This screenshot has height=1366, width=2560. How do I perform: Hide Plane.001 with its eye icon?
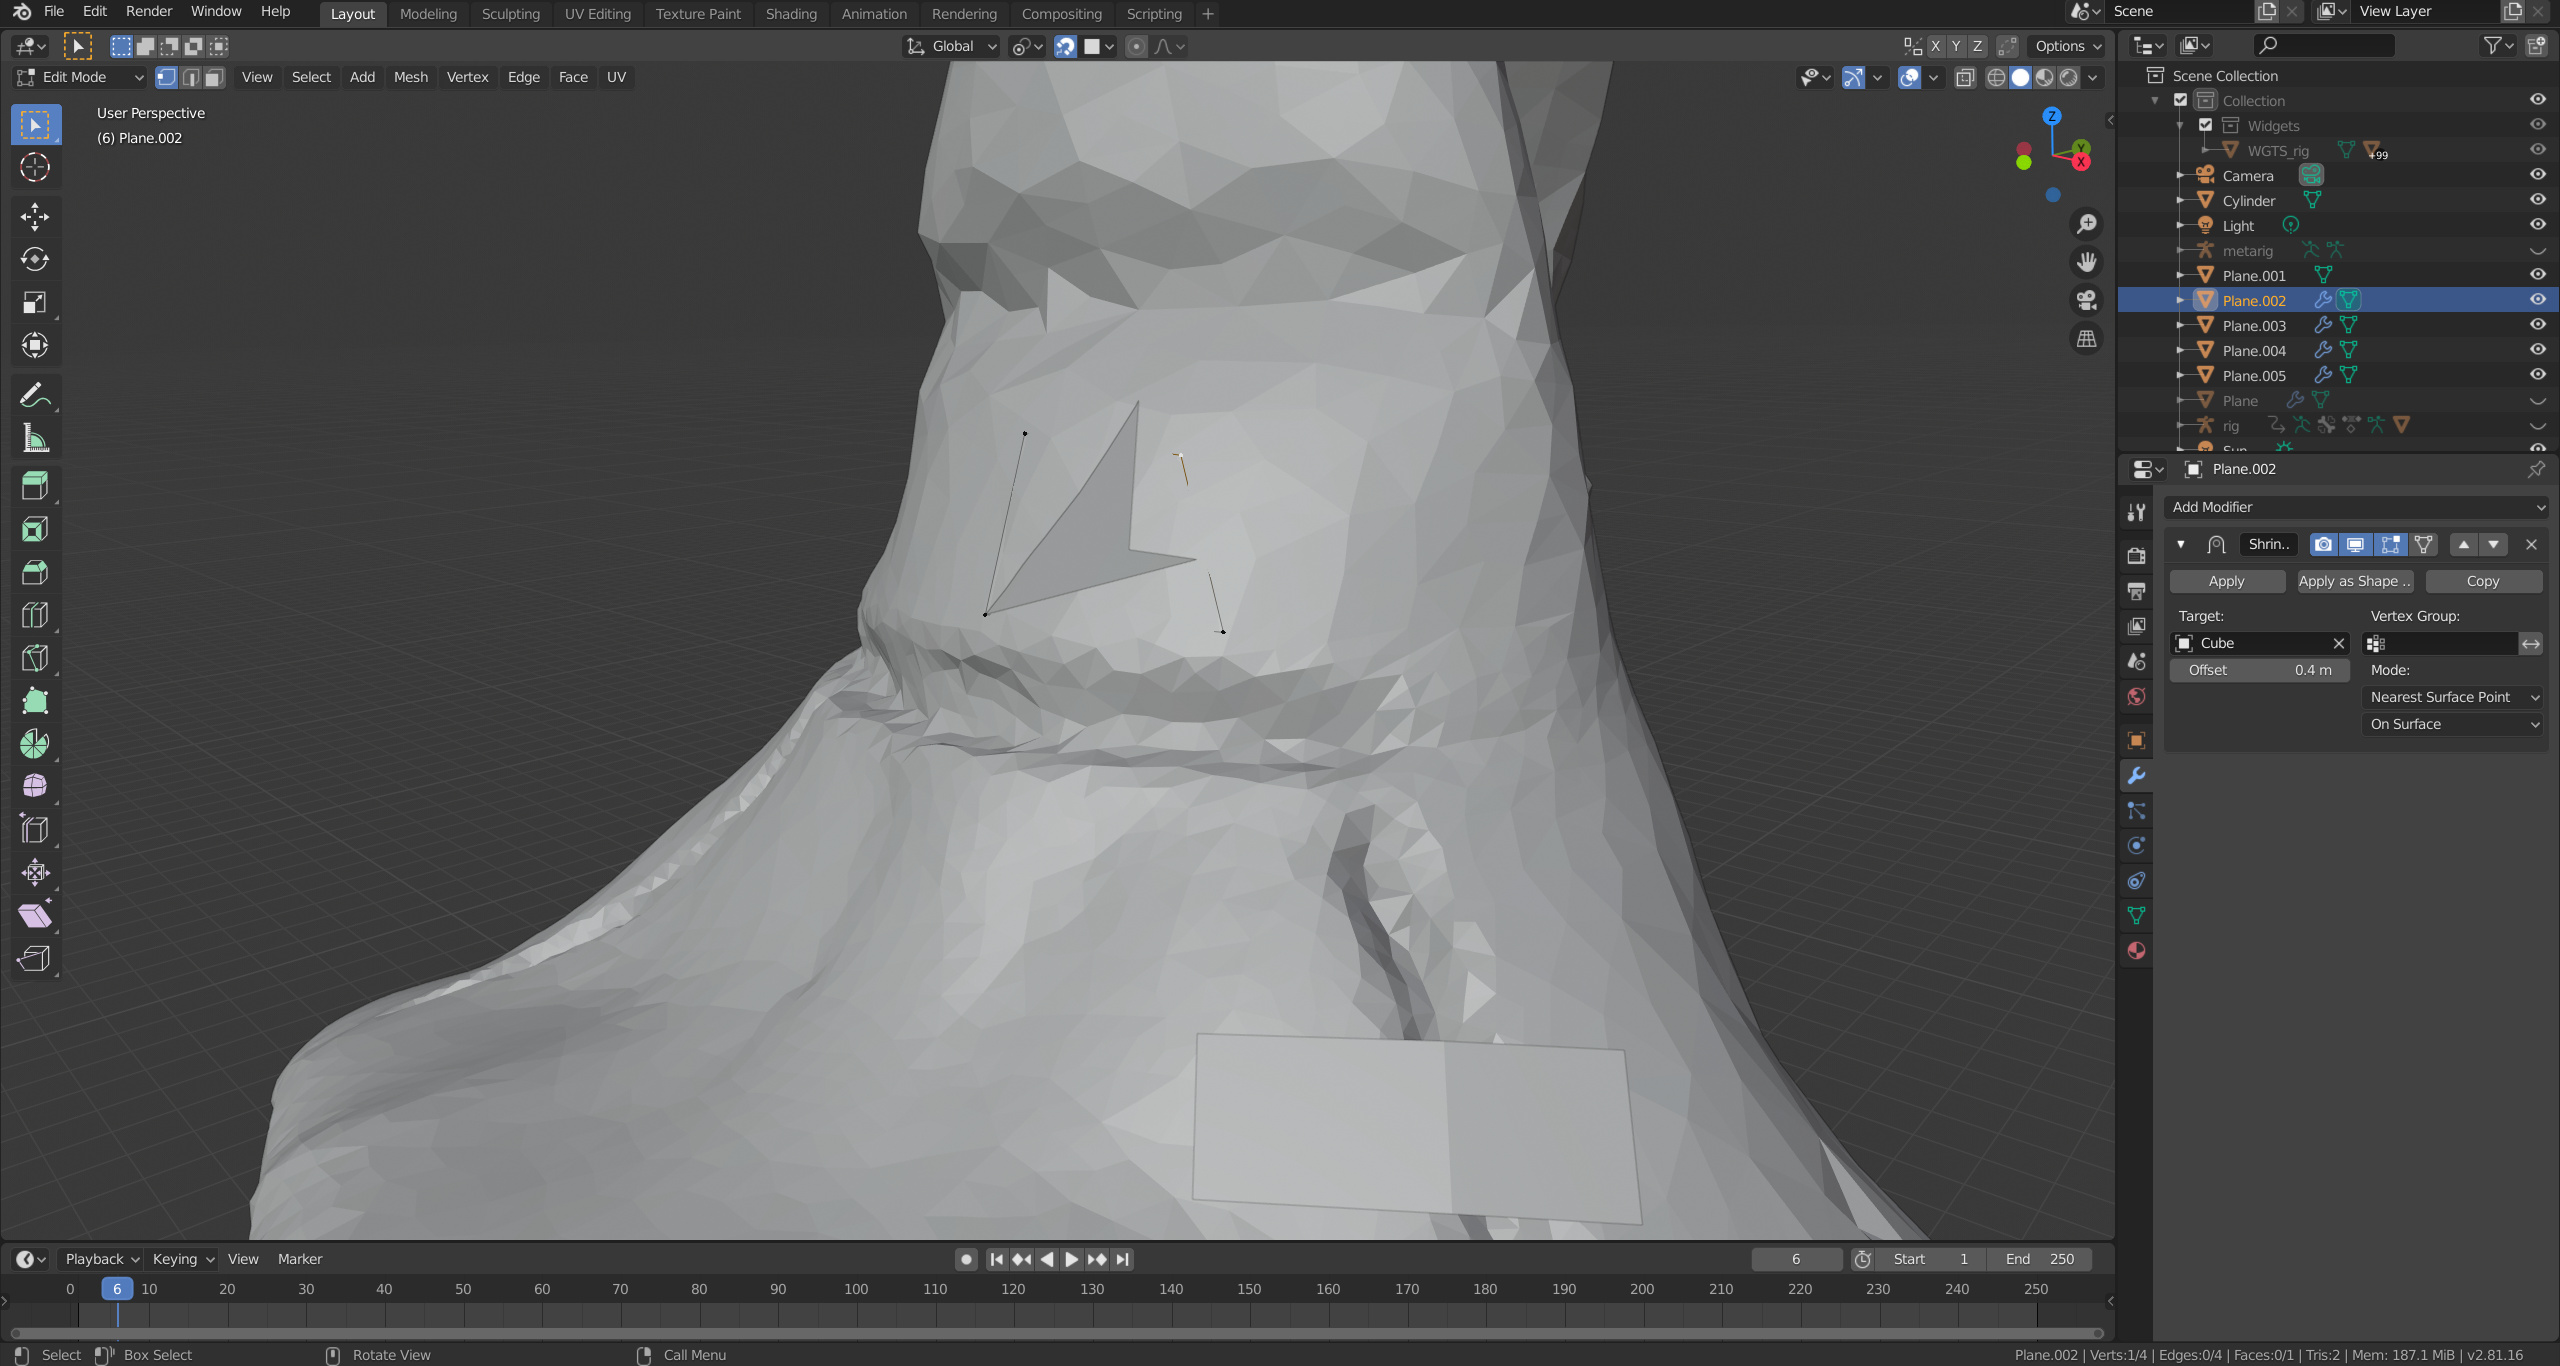pos(2538,275)
